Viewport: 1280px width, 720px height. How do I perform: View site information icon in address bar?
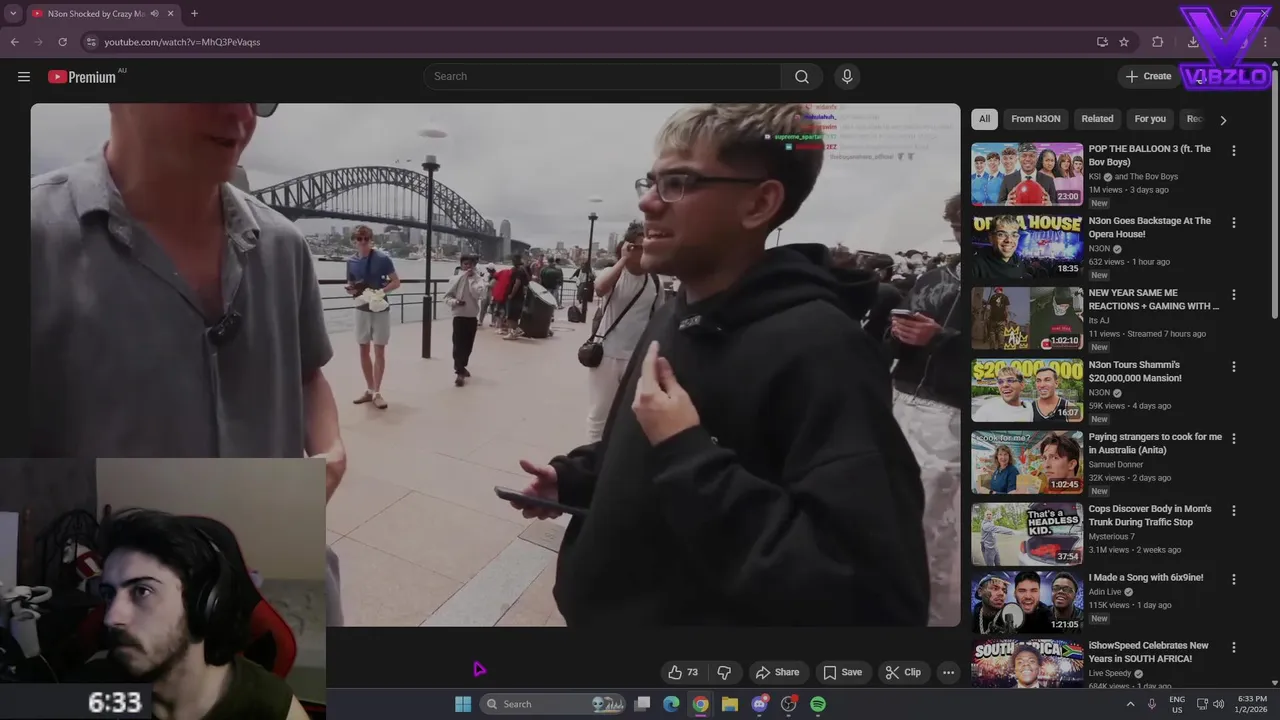tap(91, 42)
